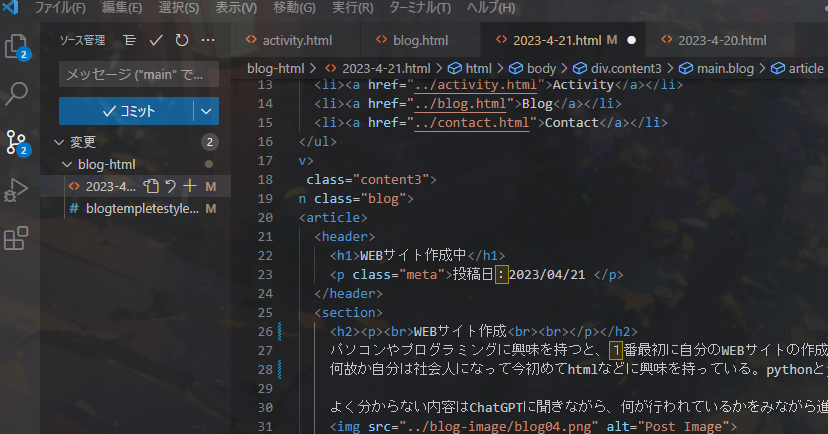Click line number 20
This screenshot has height=434, width=828.
[x=265, y=218]
